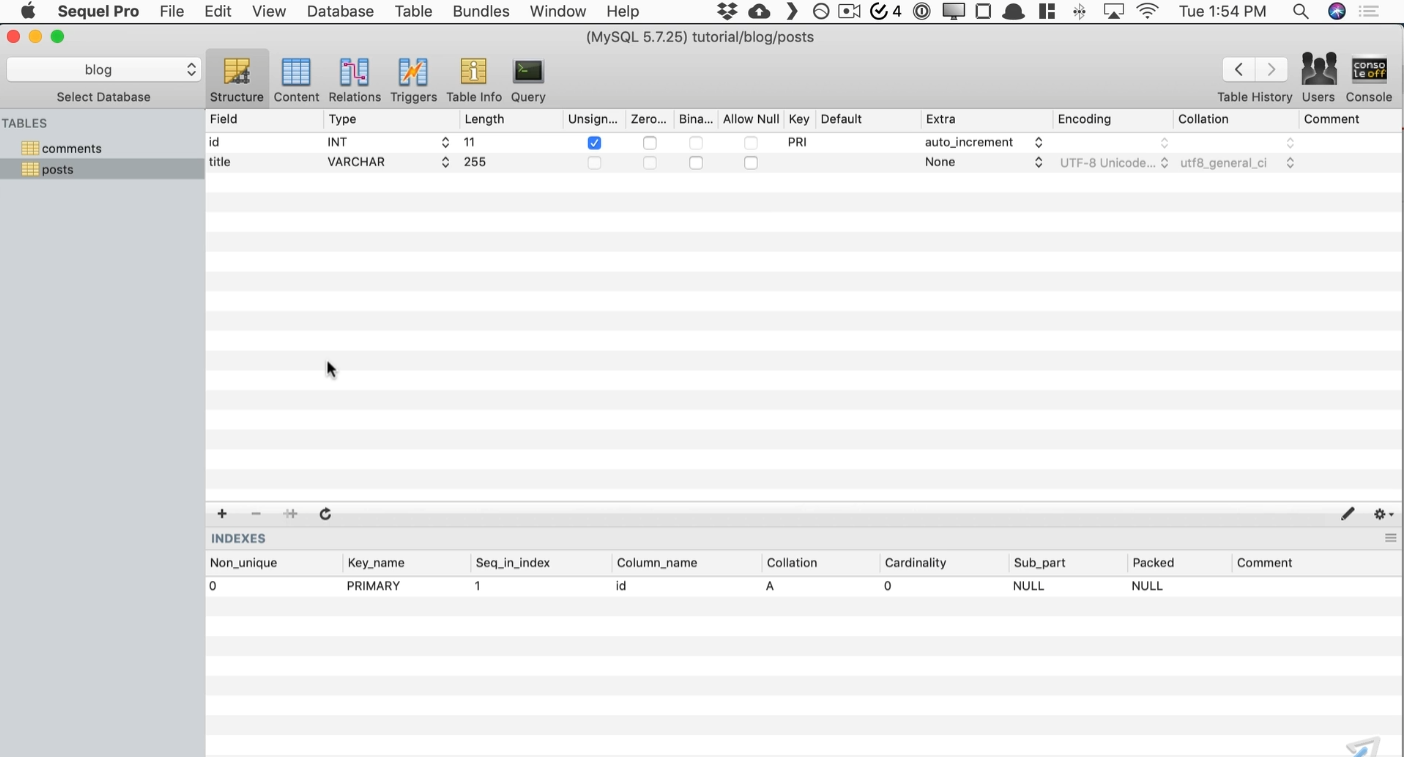Go back in table history
1404x757 pixels.
(1238, 69)
